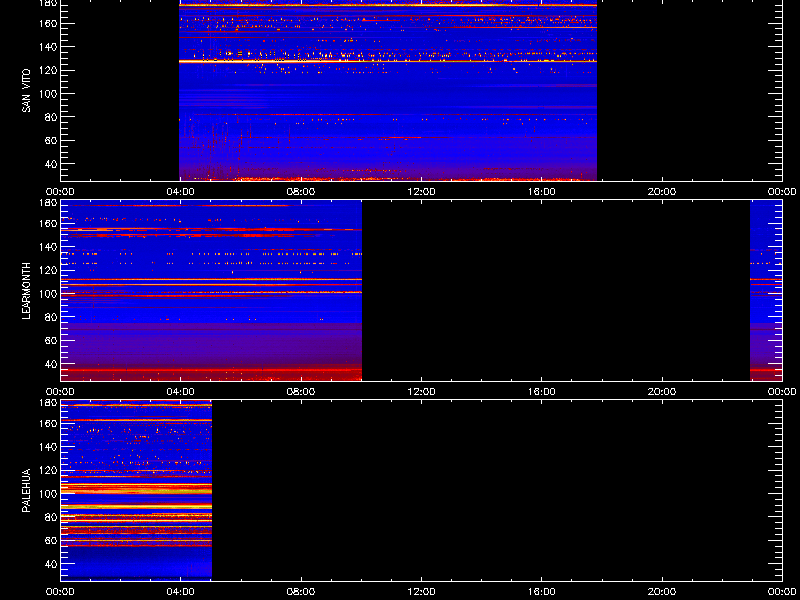The image size is (800, 600).
Task: Click 20:00 time label under PALEHUA plot
Action: click(662, 592)
